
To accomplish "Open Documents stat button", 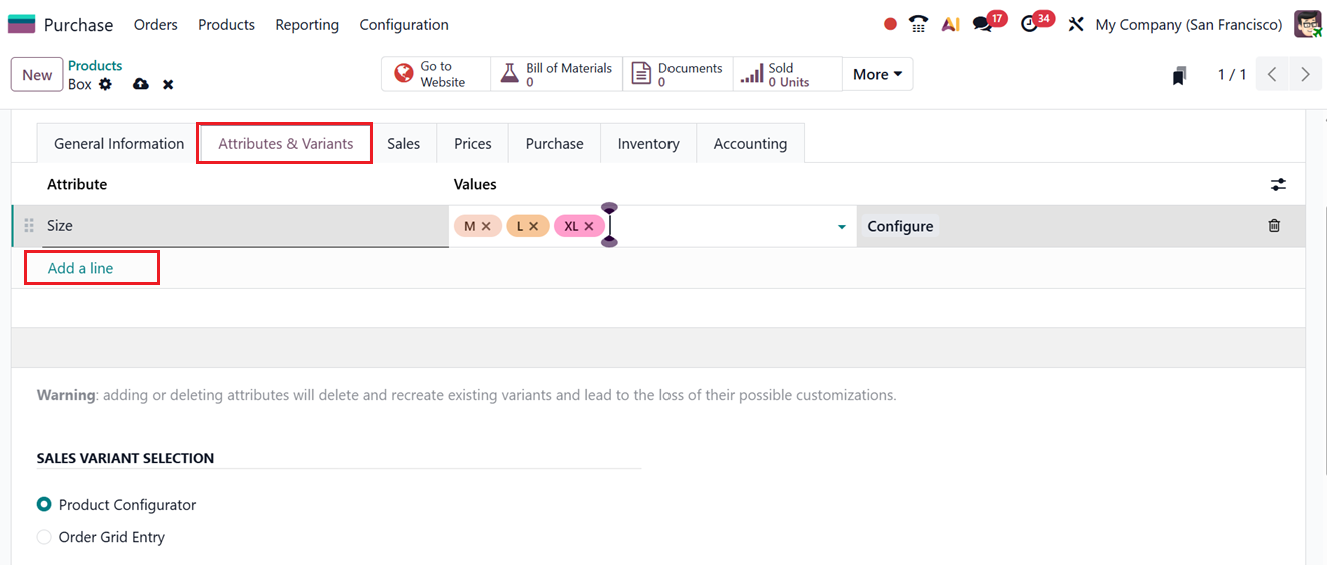I will point(678,74).
